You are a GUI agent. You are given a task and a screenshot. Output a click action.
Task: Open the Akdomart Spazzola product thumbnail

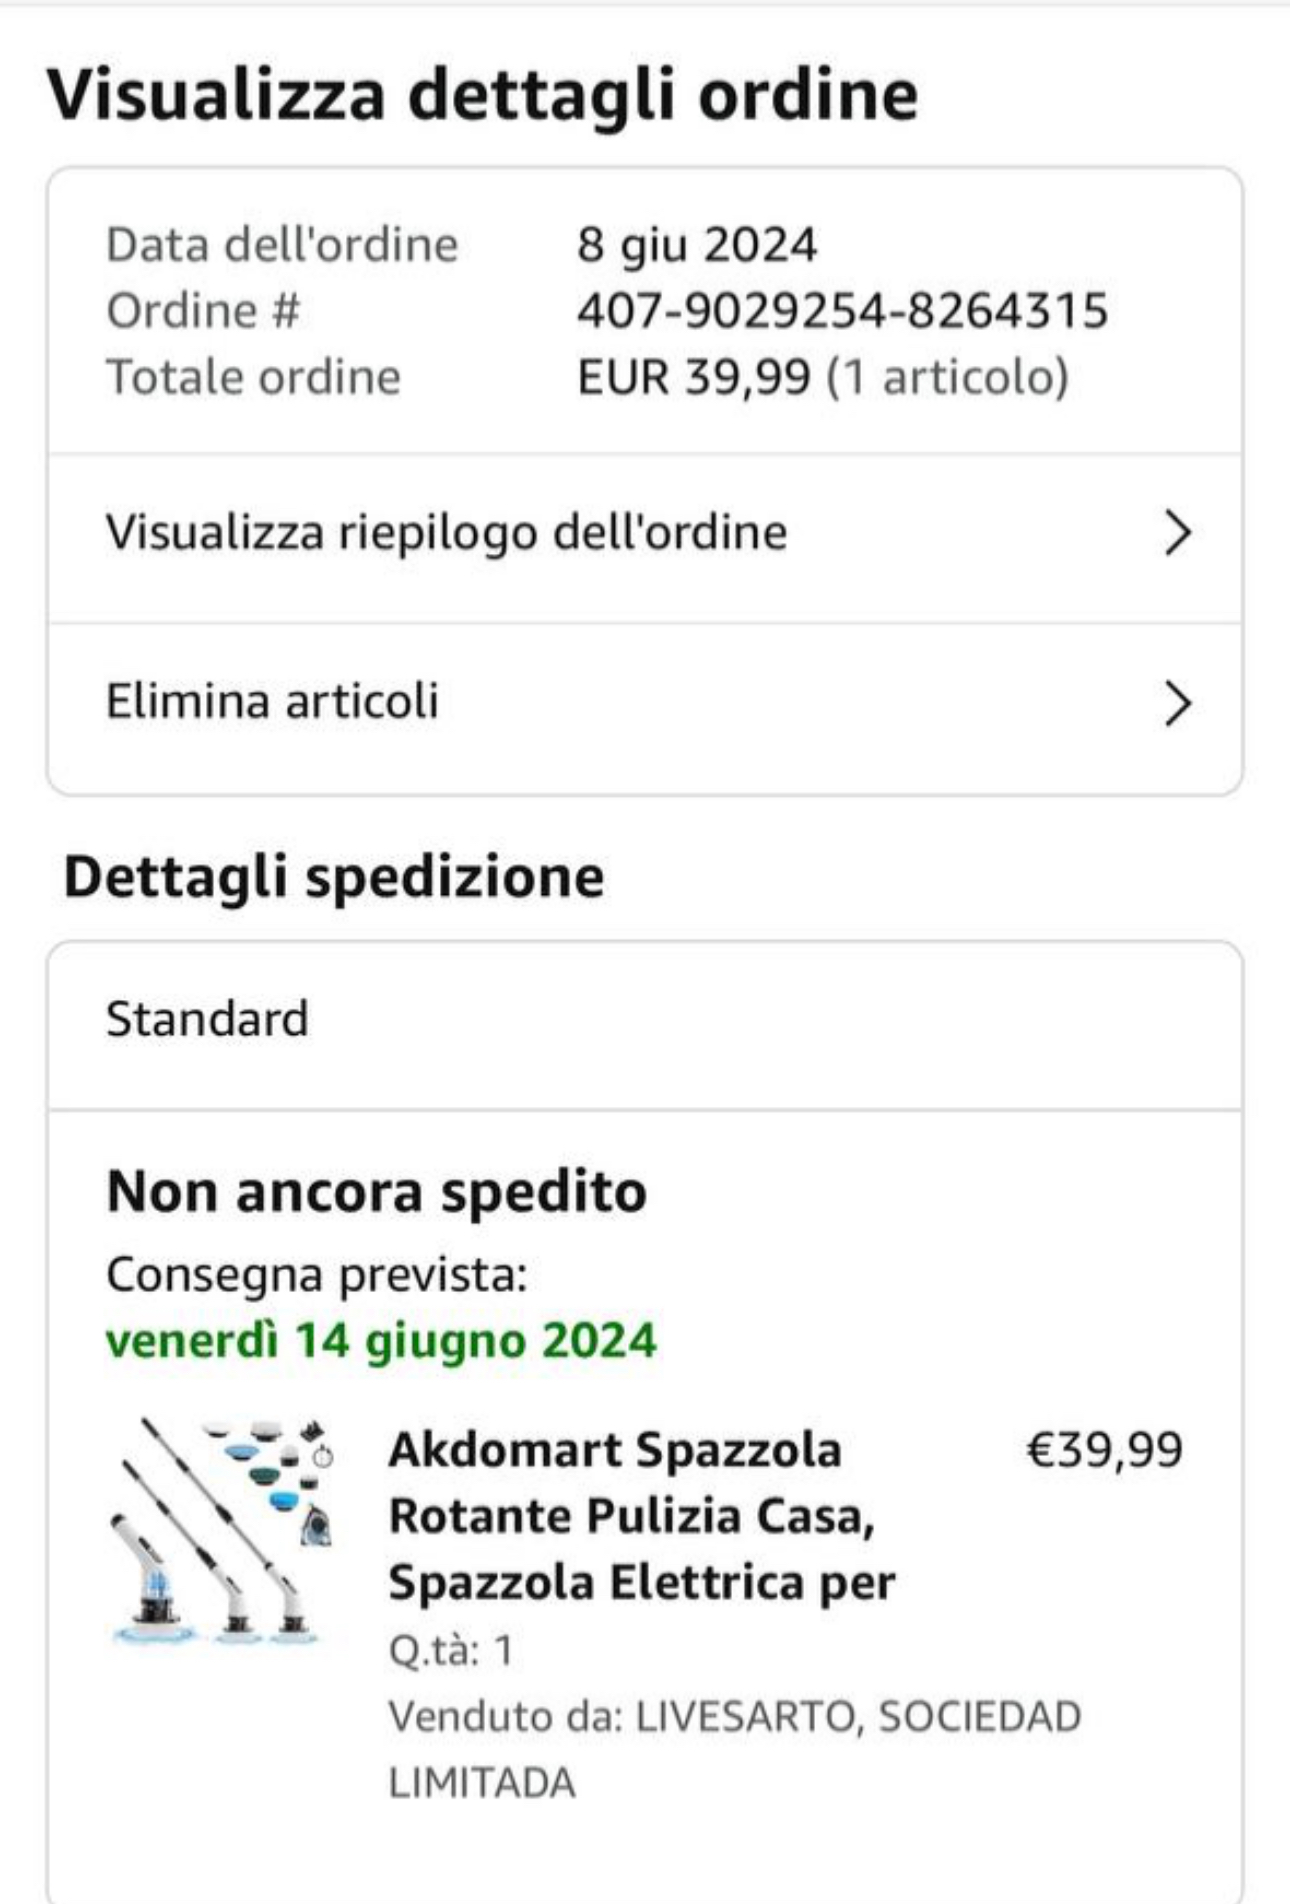click(x=223, y=1531)
